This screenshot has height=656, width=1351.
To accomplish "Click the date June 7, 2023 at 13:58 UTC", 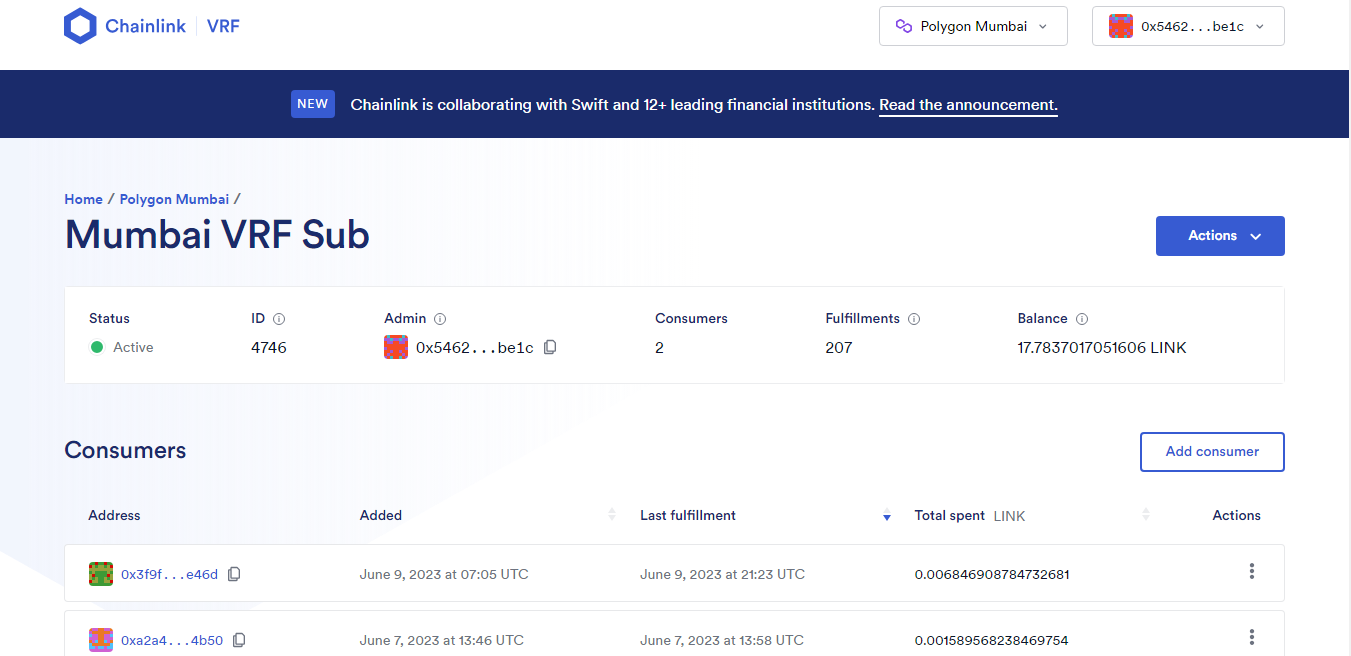I will tap(722, 640).
